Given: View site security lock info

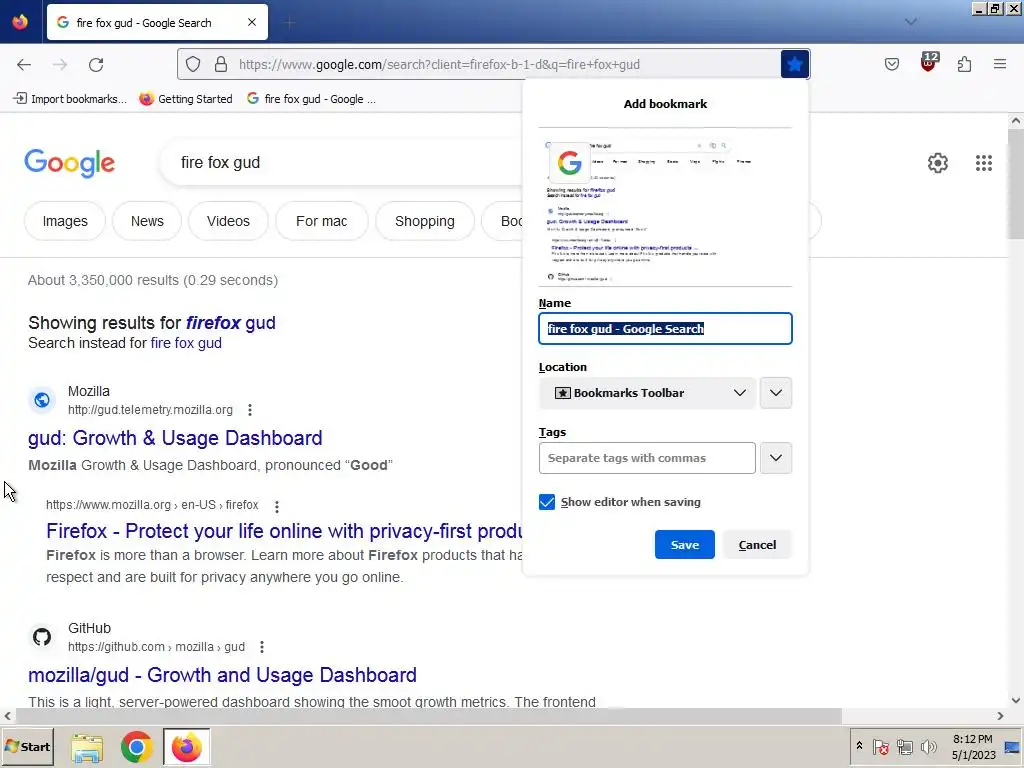Looking at the screenshot, I should (x=221, y=64).
